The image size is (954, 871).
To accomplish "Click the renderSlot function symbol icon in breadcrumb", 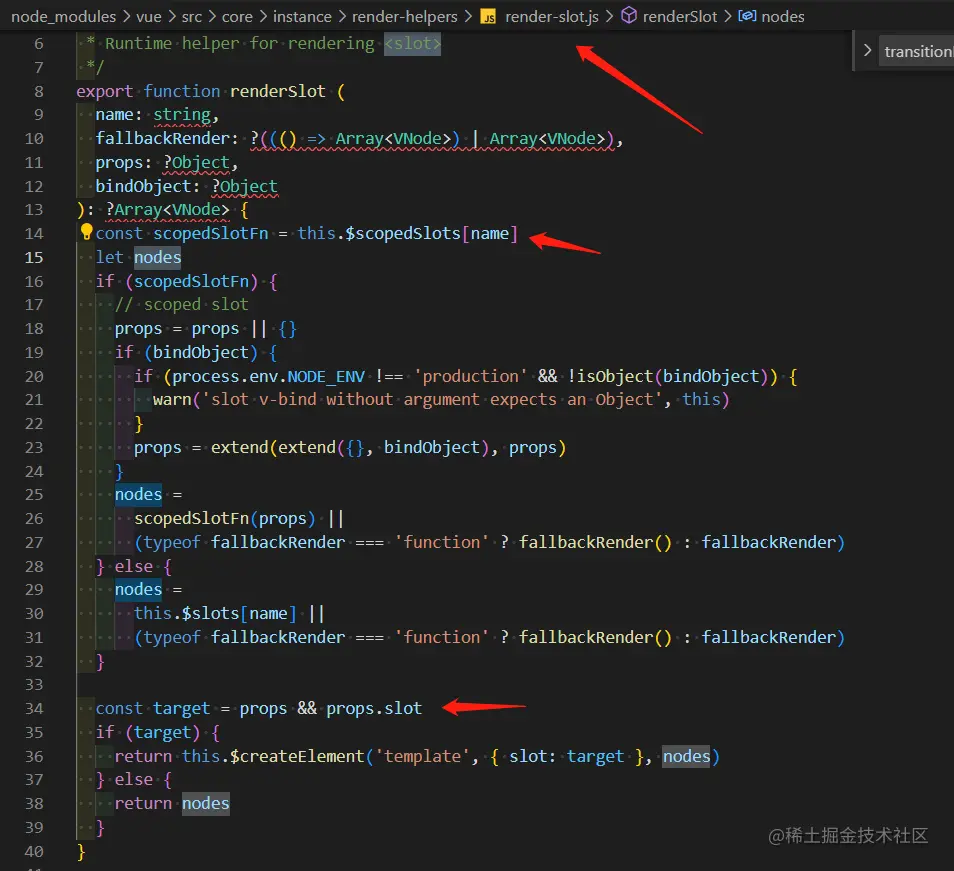I will pos(628,16).
